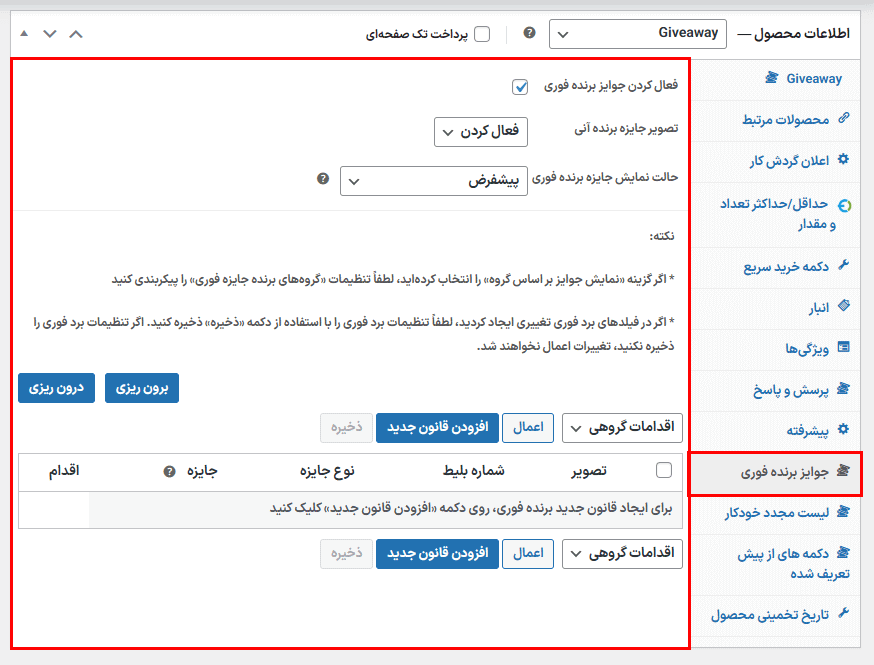
Task: Click the link icon beside محصولات مرتبط
Action: click(x=843, y=119)
